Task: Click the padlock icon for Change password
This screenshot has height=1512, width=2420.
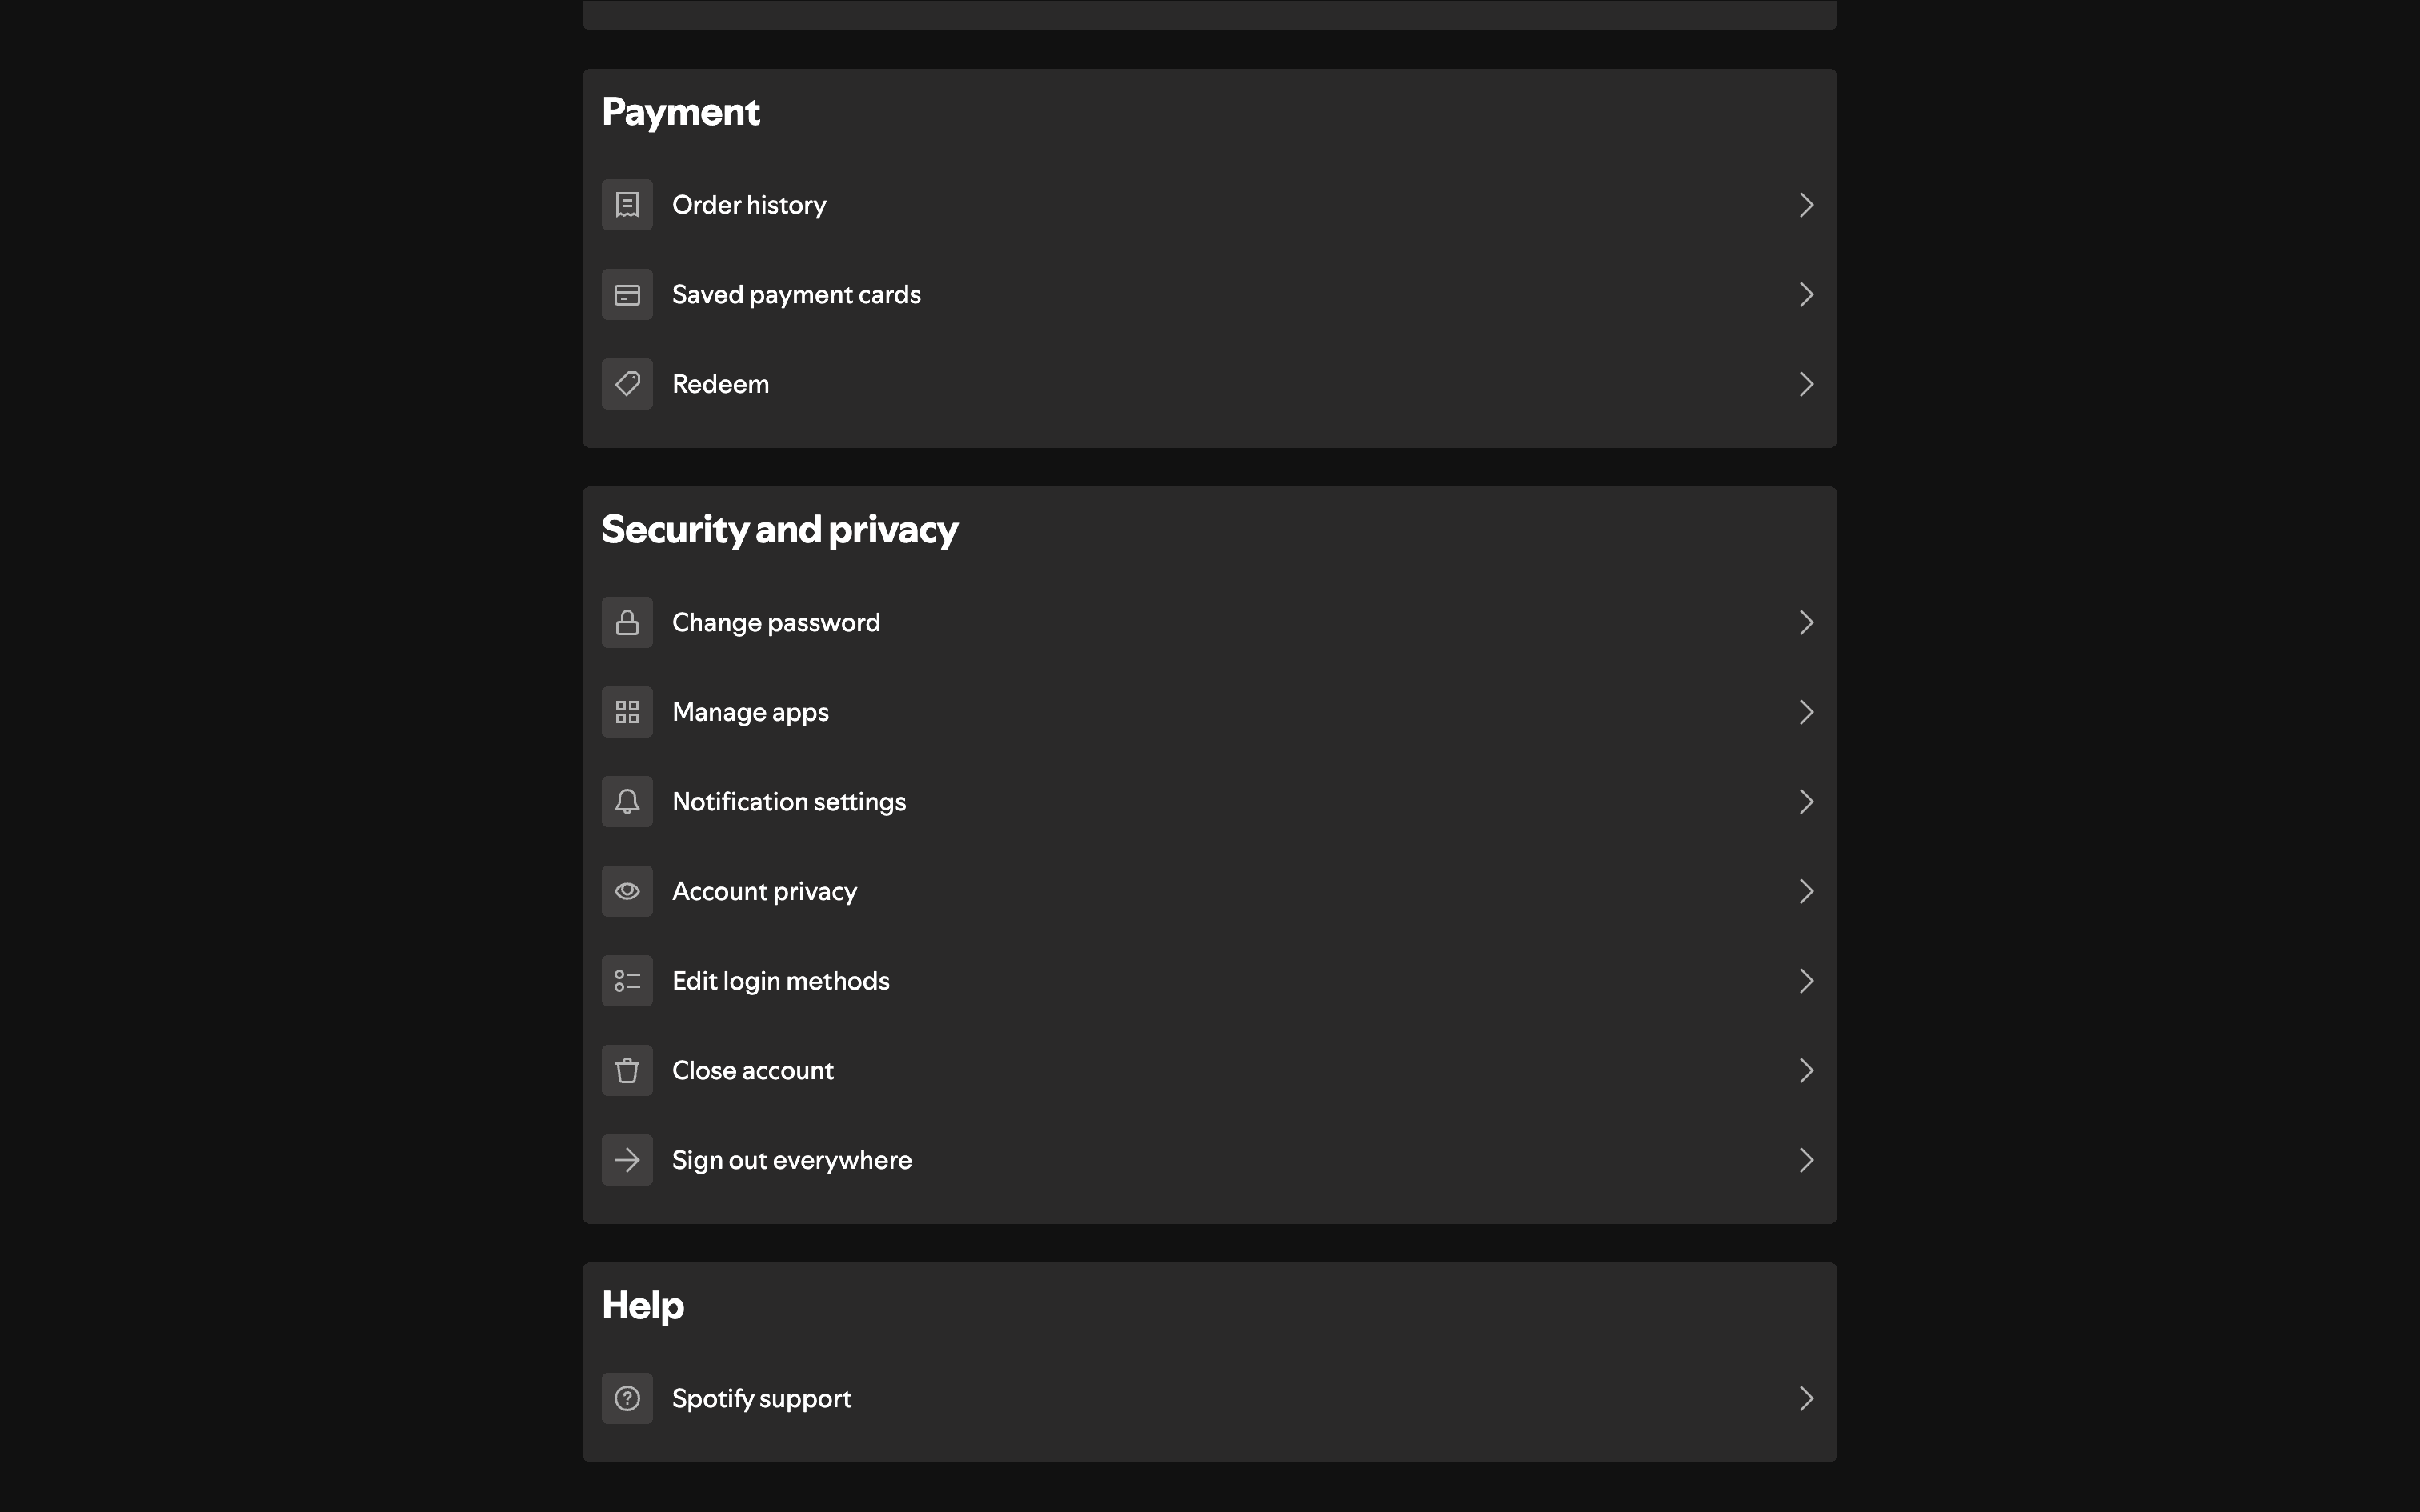Action: [627, 623]
